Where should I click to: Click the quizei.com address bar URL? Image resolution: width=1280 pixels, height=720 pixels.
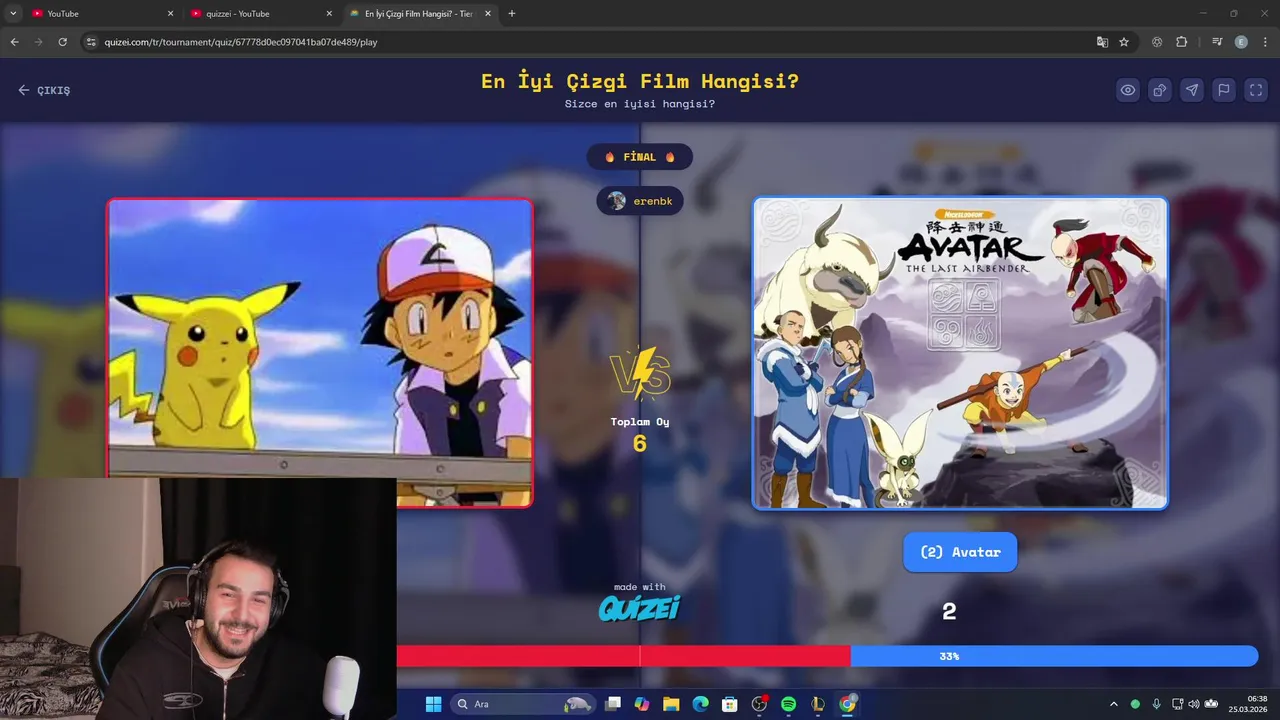241,42
